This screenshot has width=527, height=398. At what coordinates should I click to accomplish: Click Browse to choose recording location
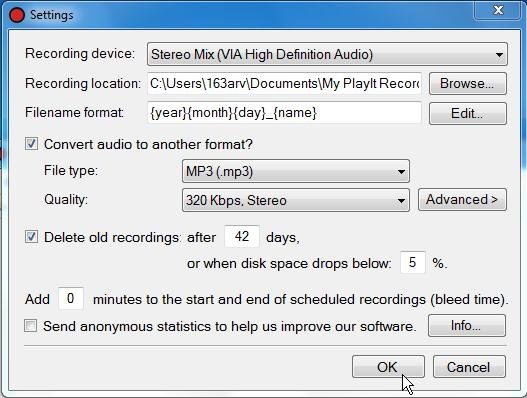[468, 83]
